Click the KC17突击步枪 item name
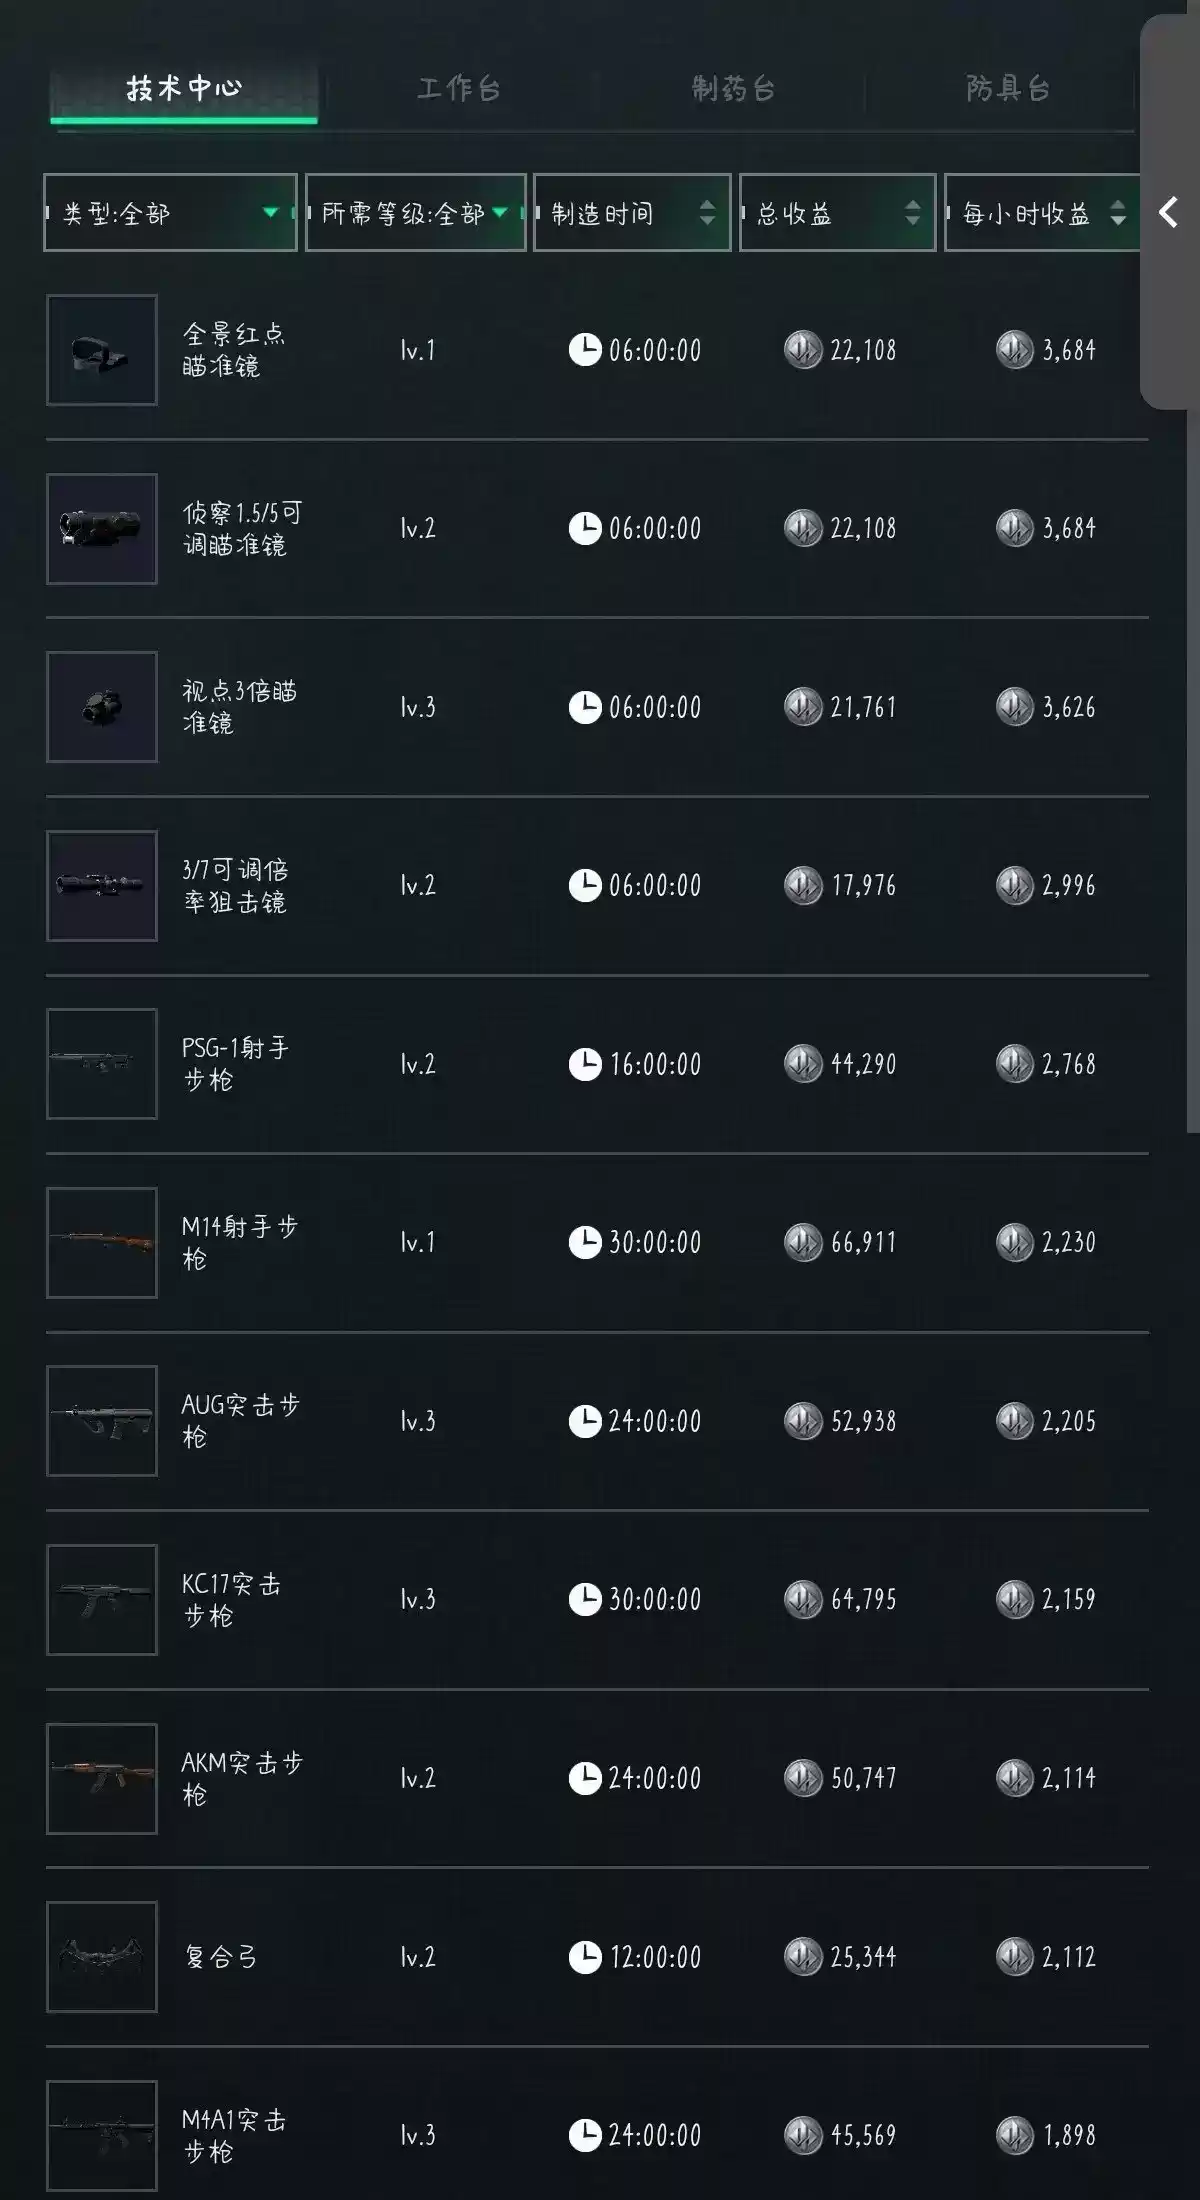The height and width of the screenshot is (2200, 1200). 231,1599
